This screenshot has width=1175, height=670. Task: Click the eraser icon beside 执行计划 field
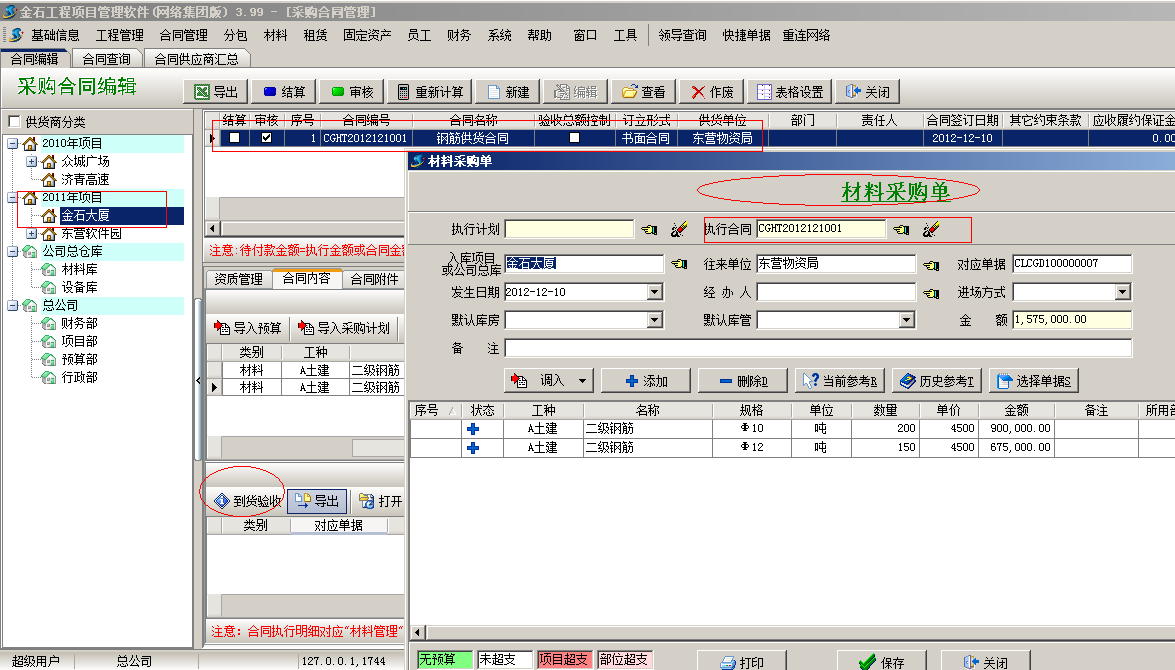click(x=679, y=229)
